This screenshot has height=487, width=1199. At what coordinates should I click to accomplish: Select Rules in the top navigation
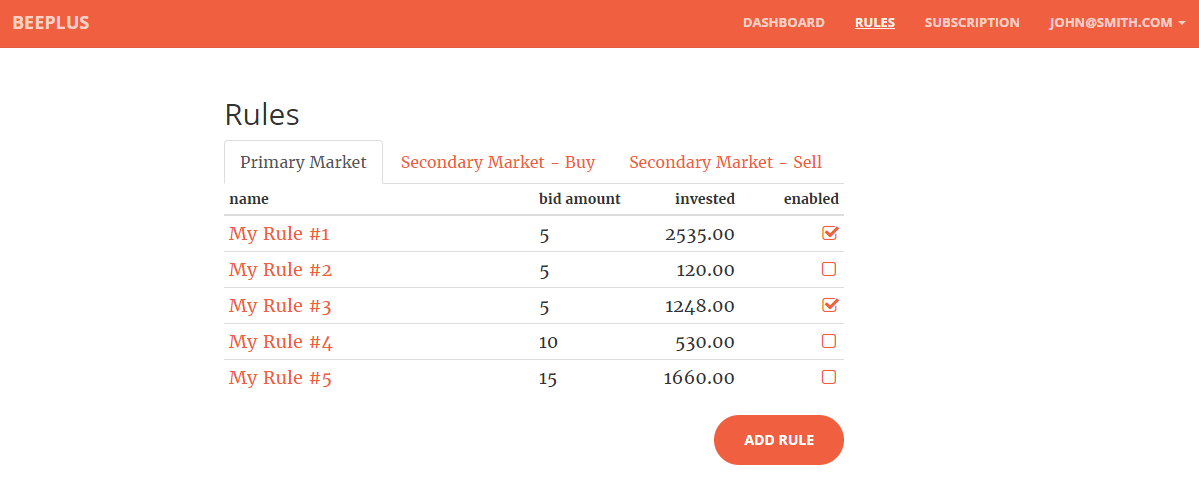point(874,23)
